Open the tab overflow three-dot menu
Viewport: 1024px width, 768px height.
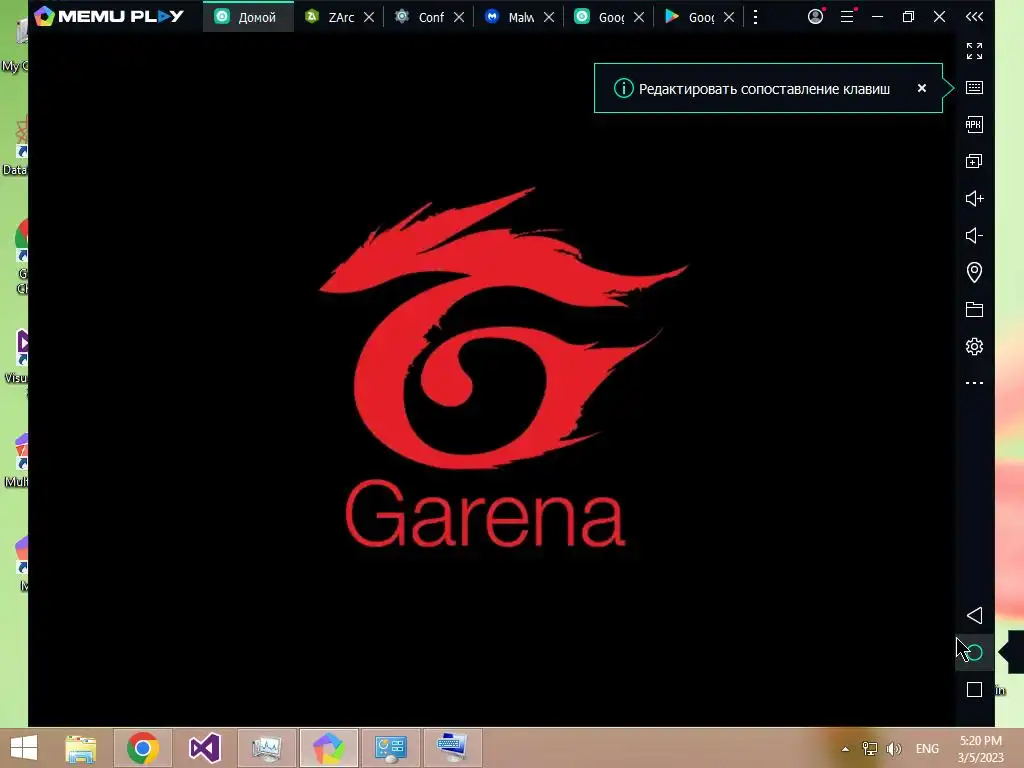(x=756, y=17)
